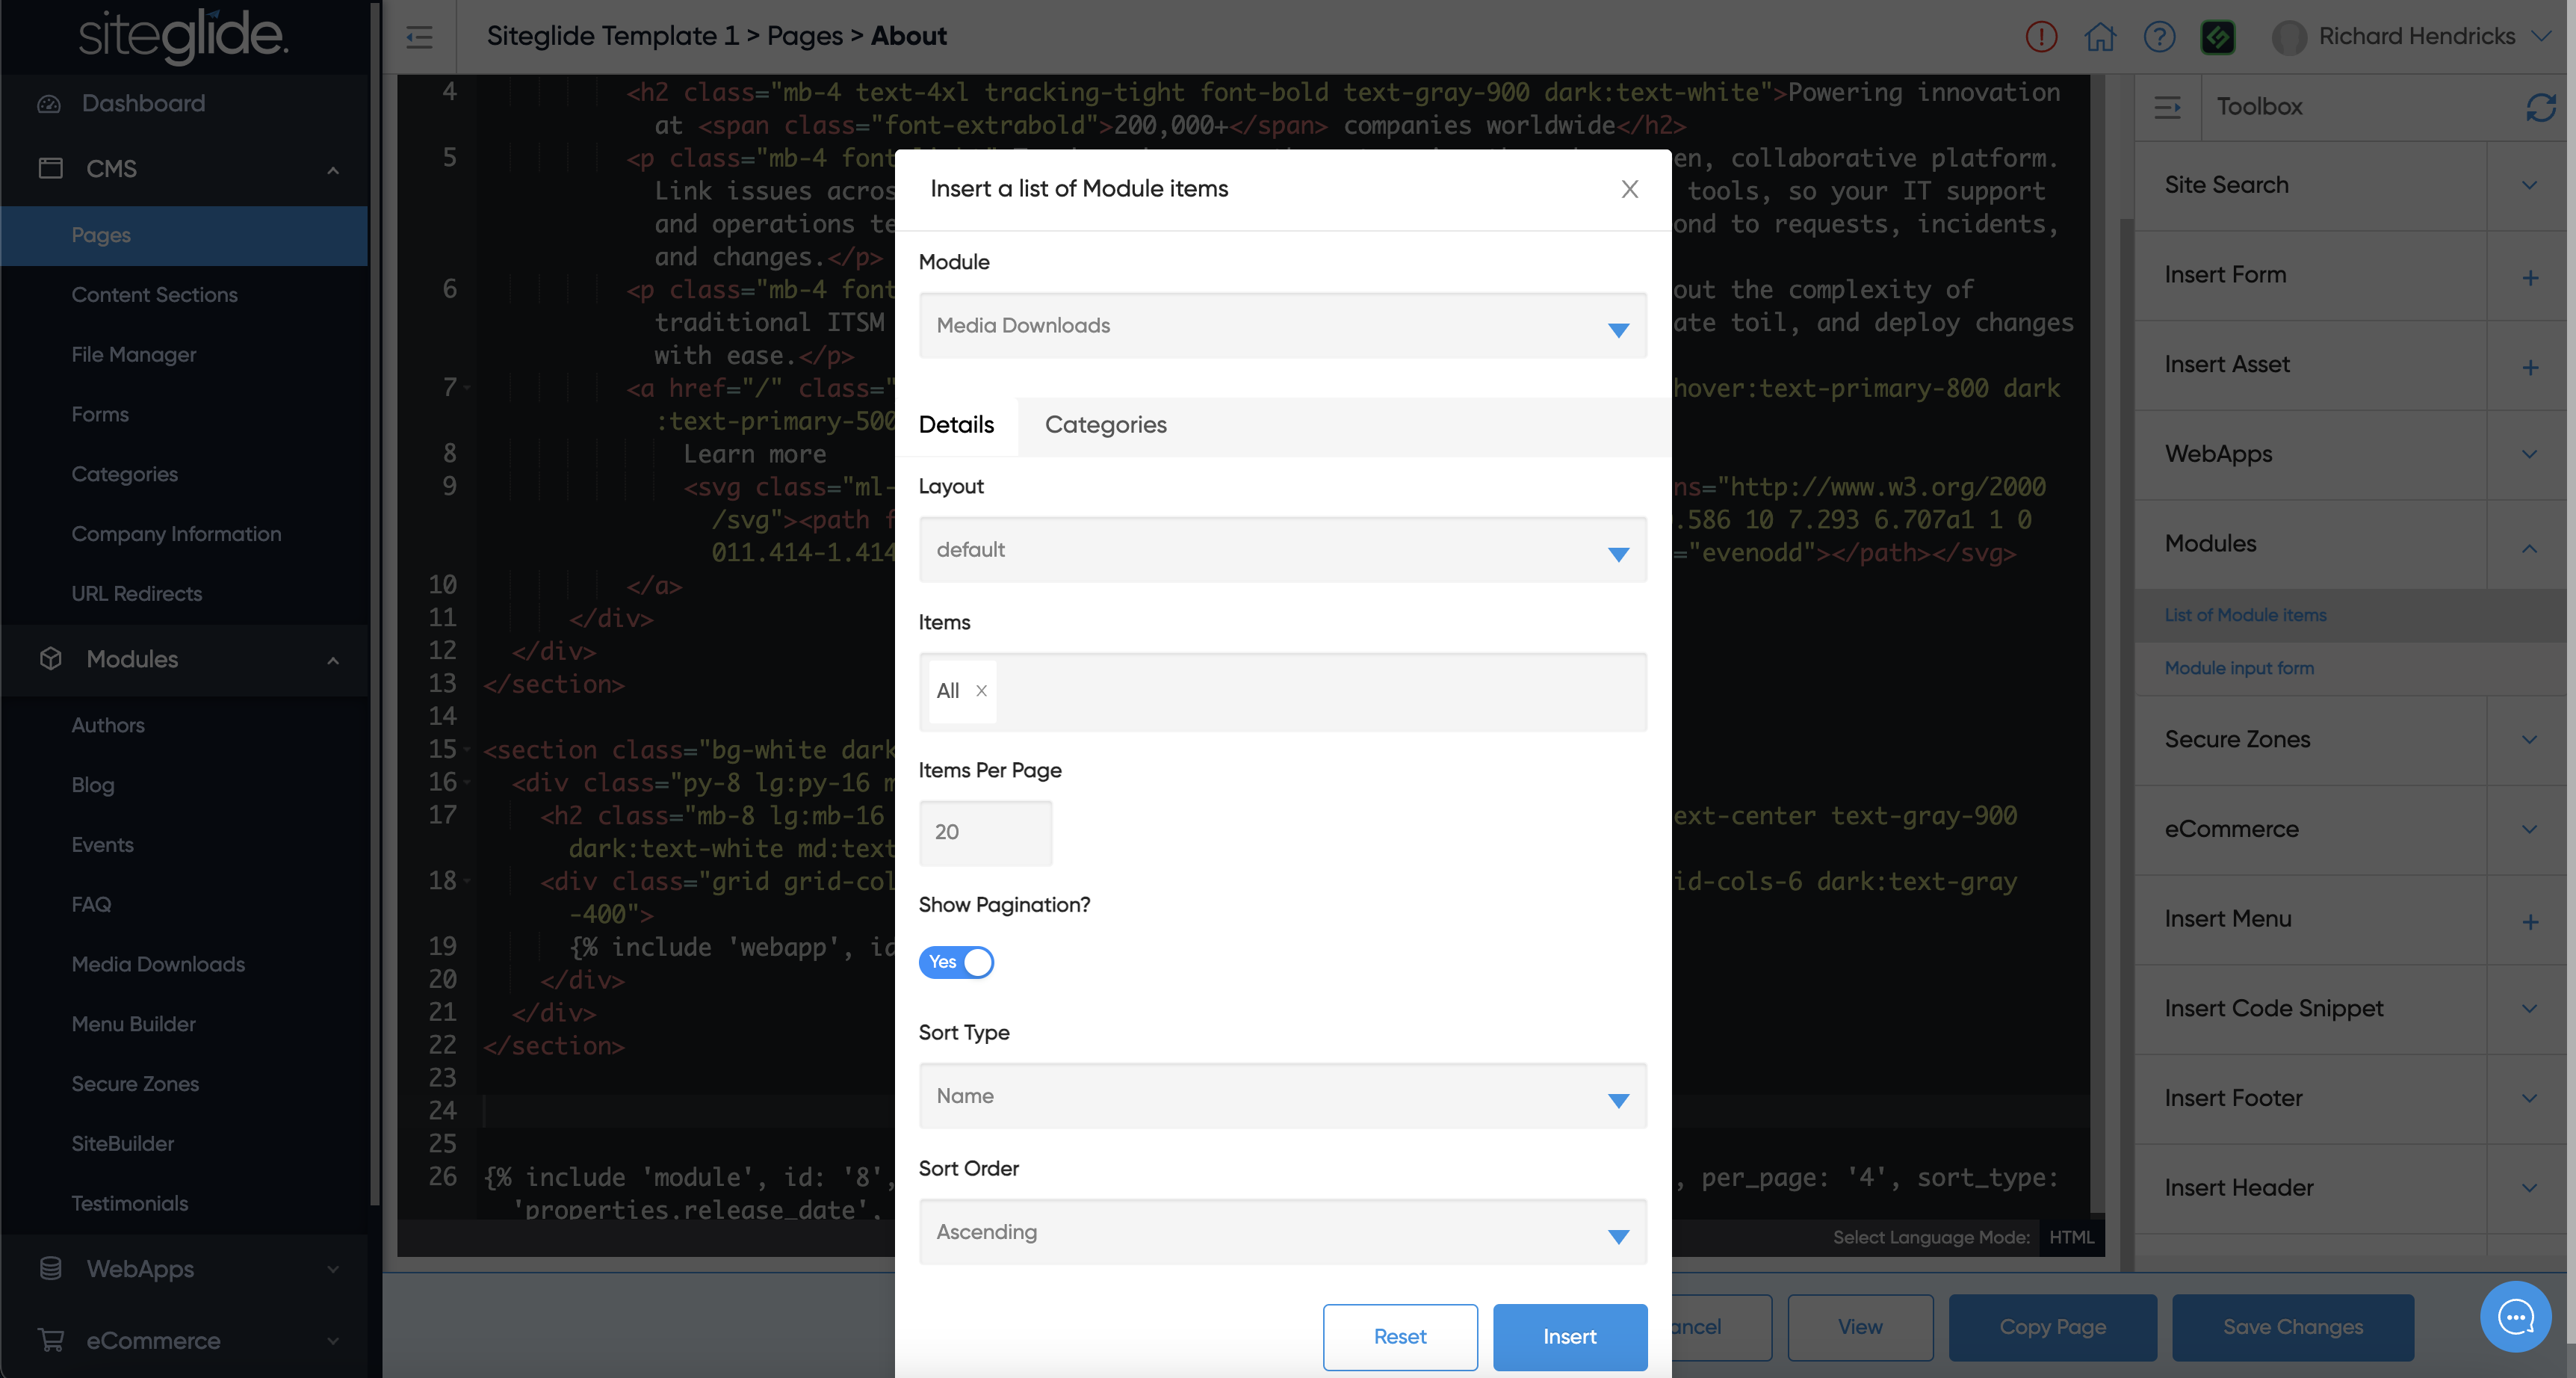Expand the Secure Zones toolbox section
The width and height of the screenshot is (2576, 1378).
[2529, 740]
